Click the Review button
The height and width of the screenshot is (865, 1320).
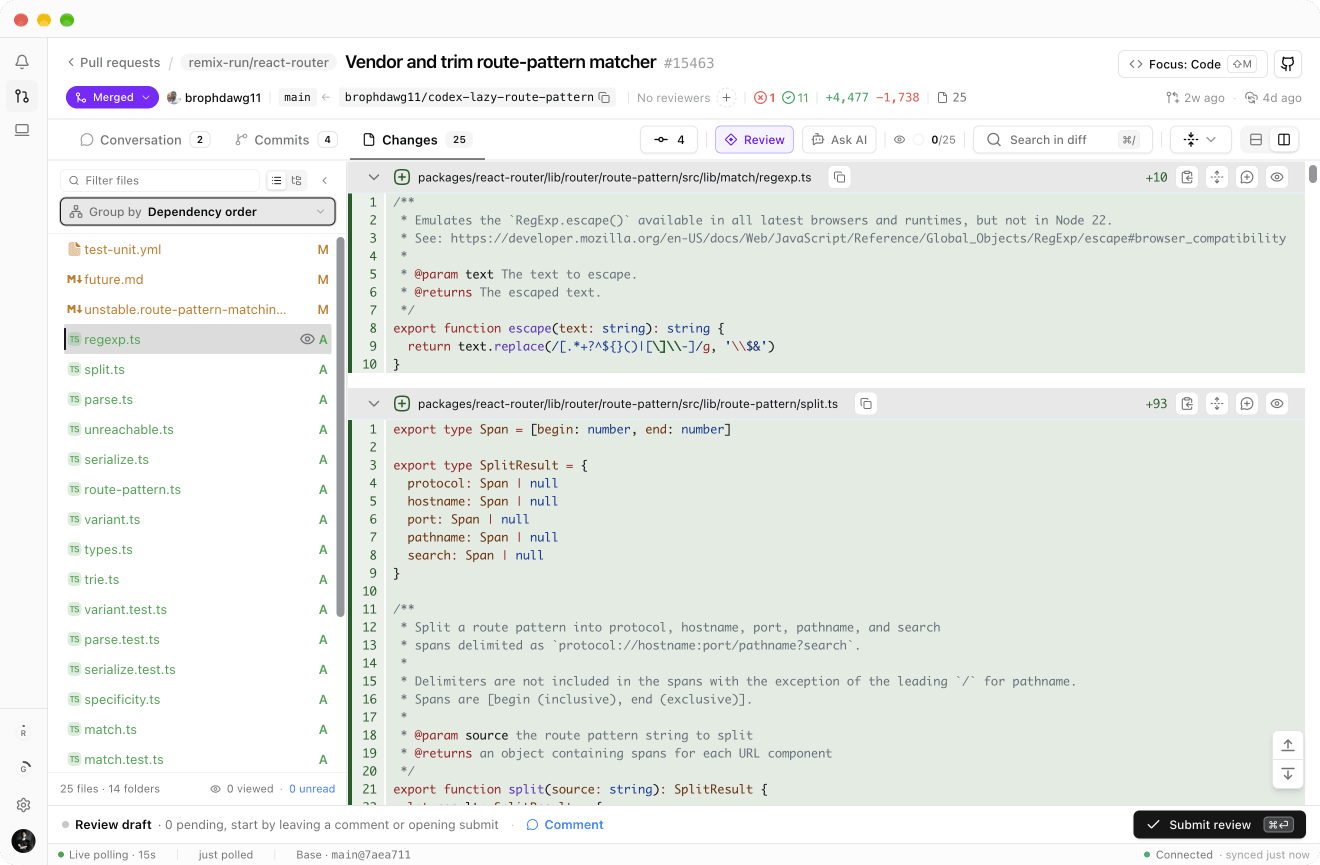pos(754,140)
